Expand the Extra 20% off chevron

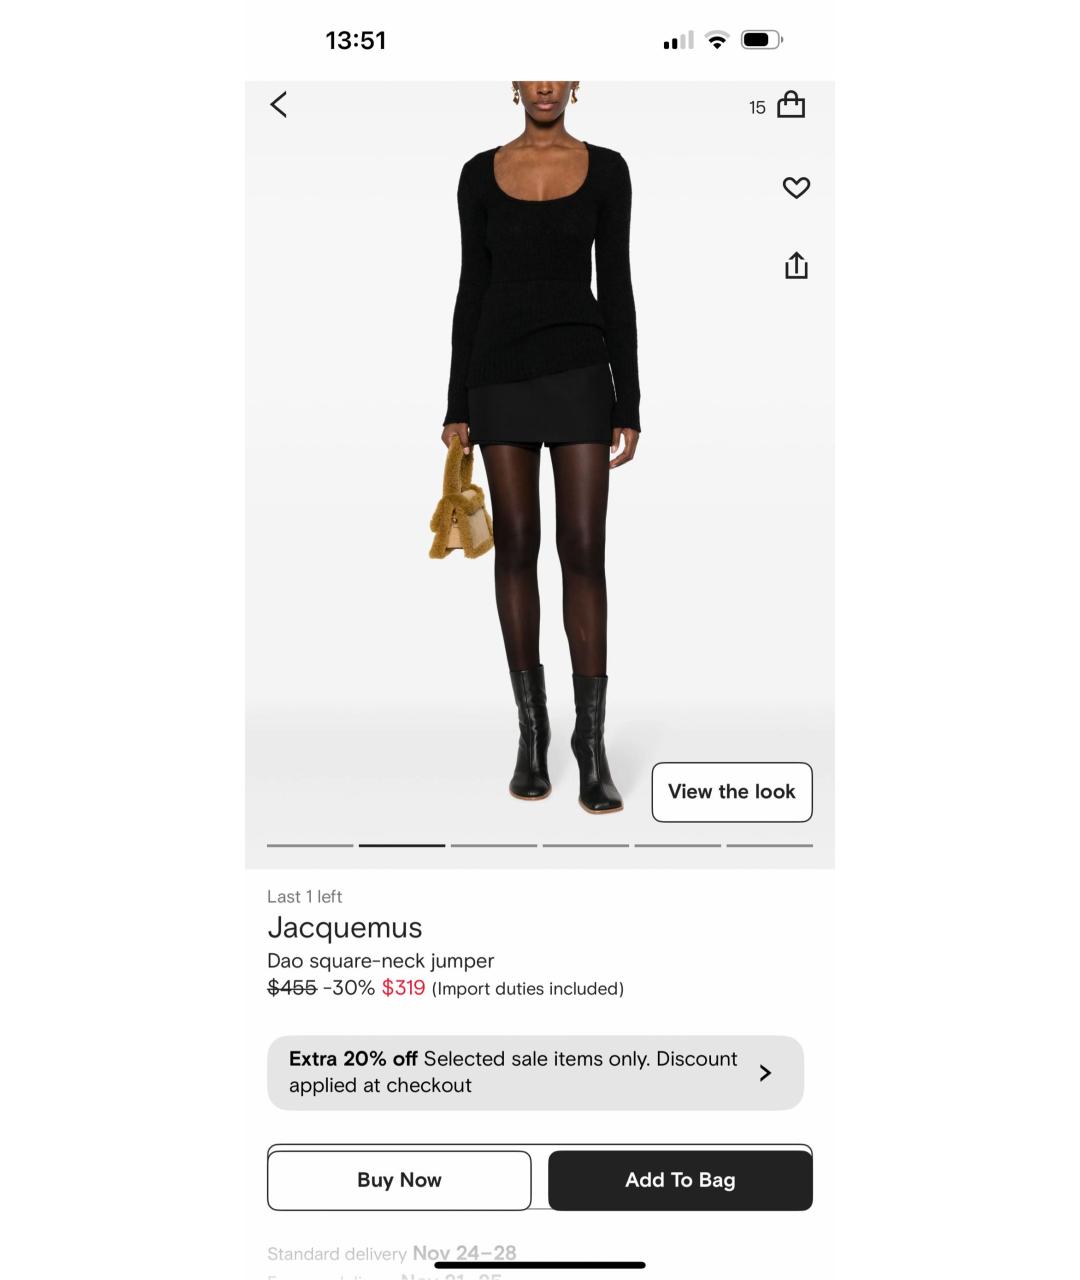coord(765,1073)
